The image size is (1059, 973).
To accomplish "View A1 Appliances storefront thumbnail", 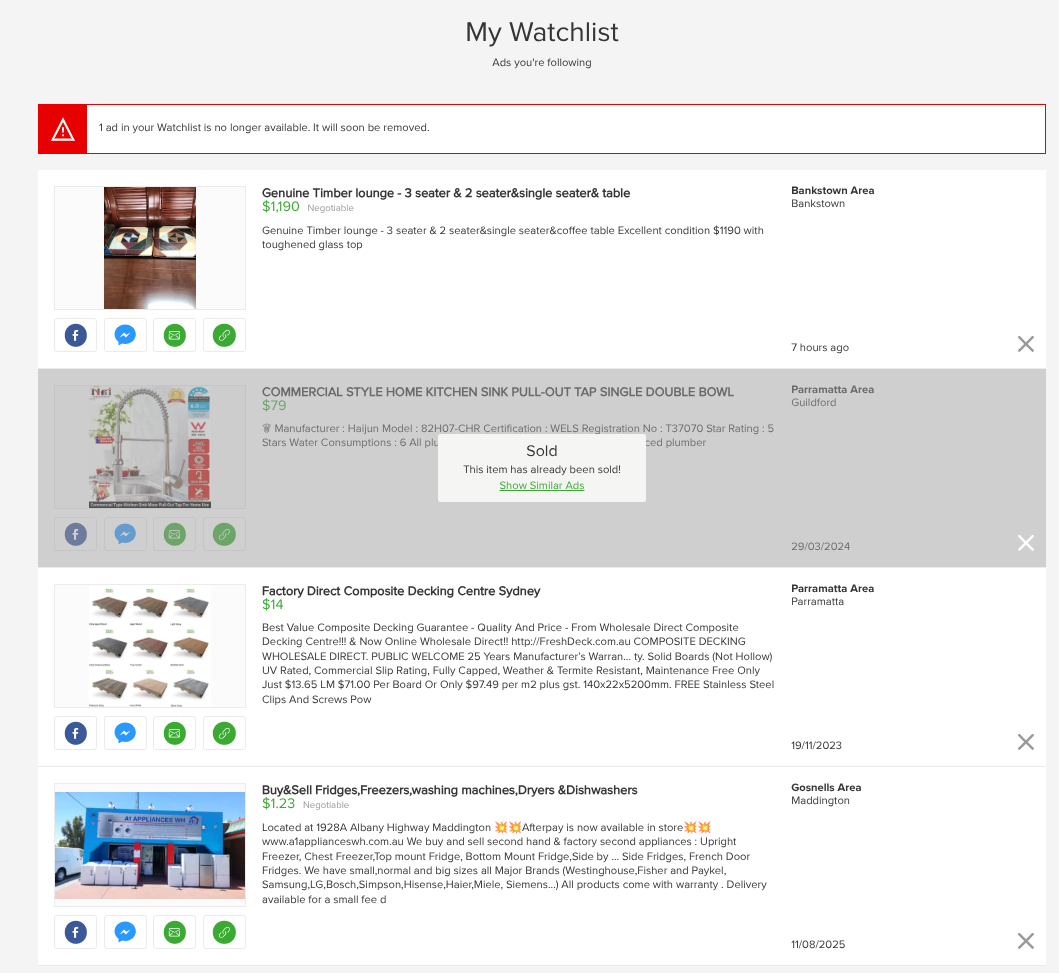I will [150, 845].
